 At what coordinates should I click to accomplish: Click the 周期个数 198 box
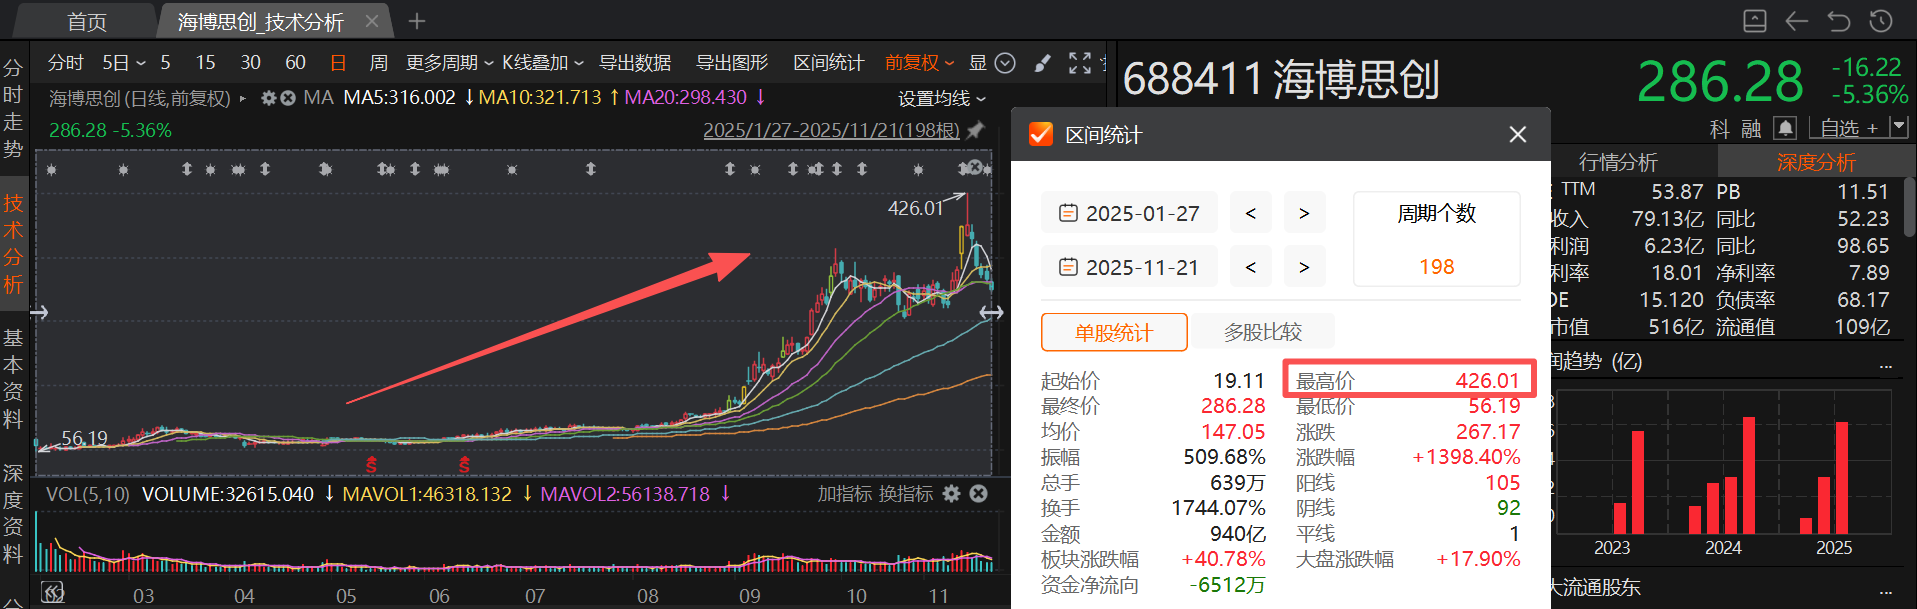pos(1437,240)
